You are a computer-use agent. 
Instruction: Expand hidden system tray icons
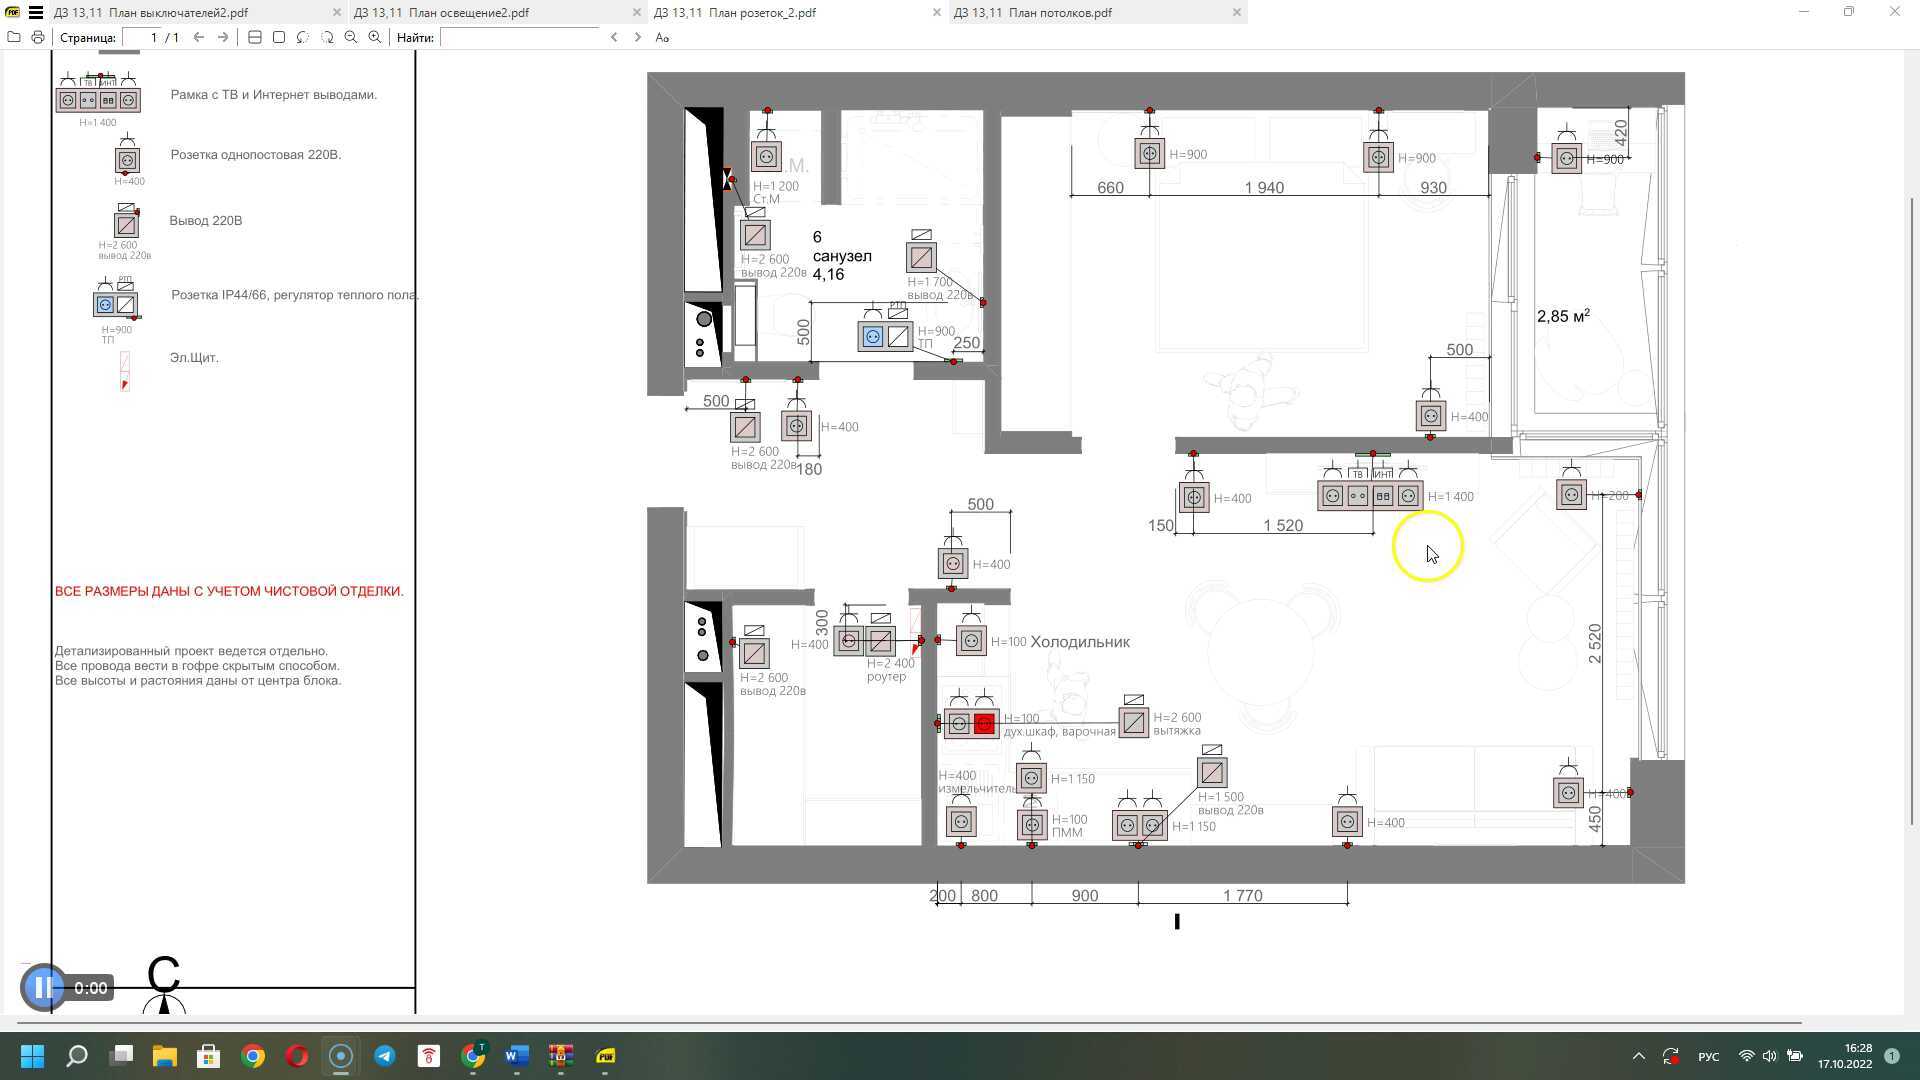pos(1638,1056)
